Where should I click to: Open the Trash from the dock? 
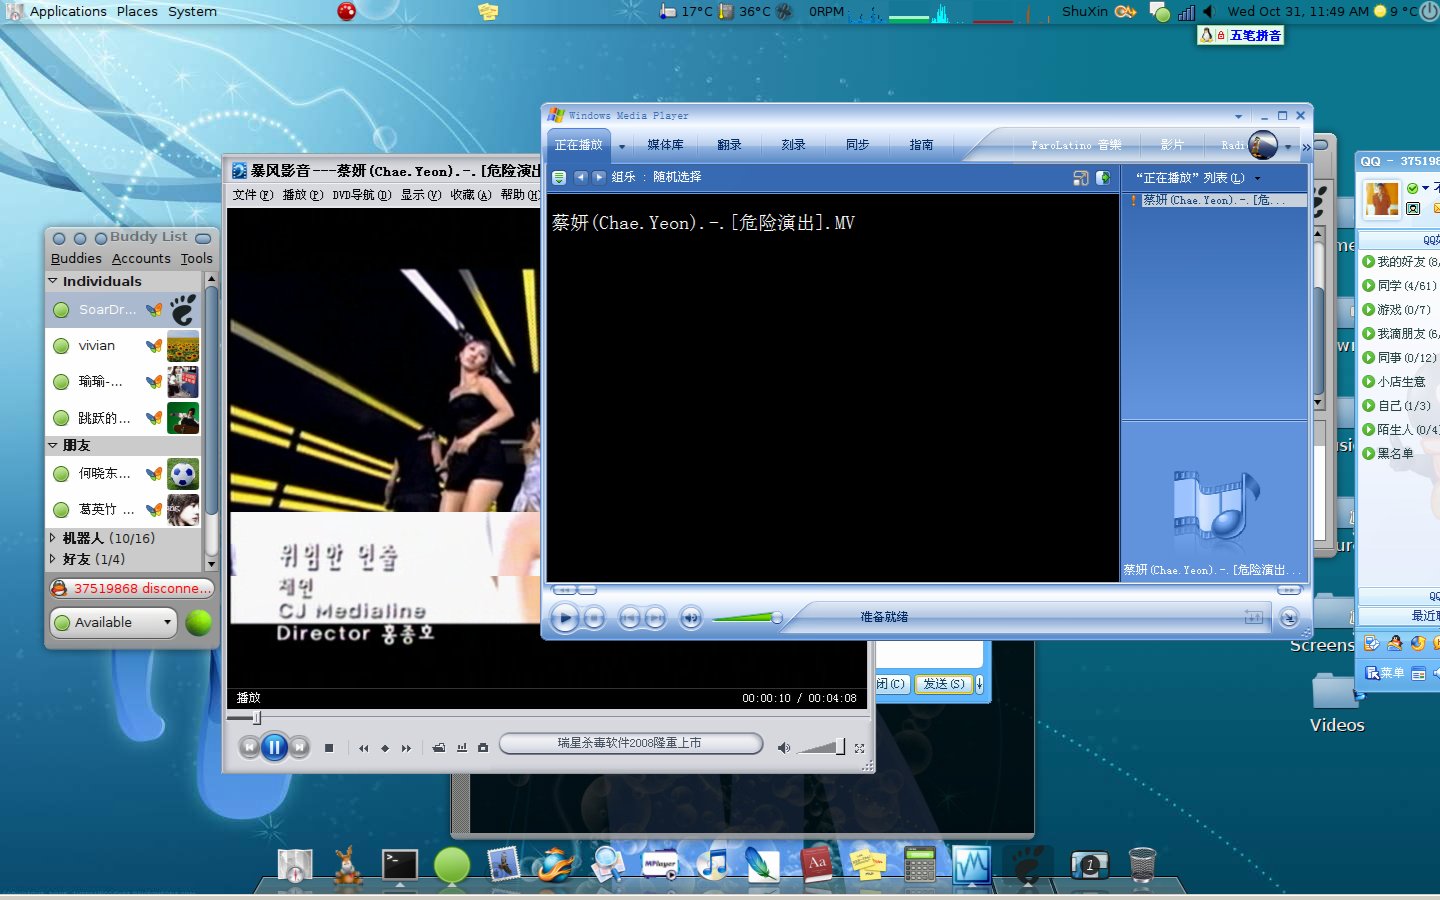pyautogui.click(x=1142, y=865)
